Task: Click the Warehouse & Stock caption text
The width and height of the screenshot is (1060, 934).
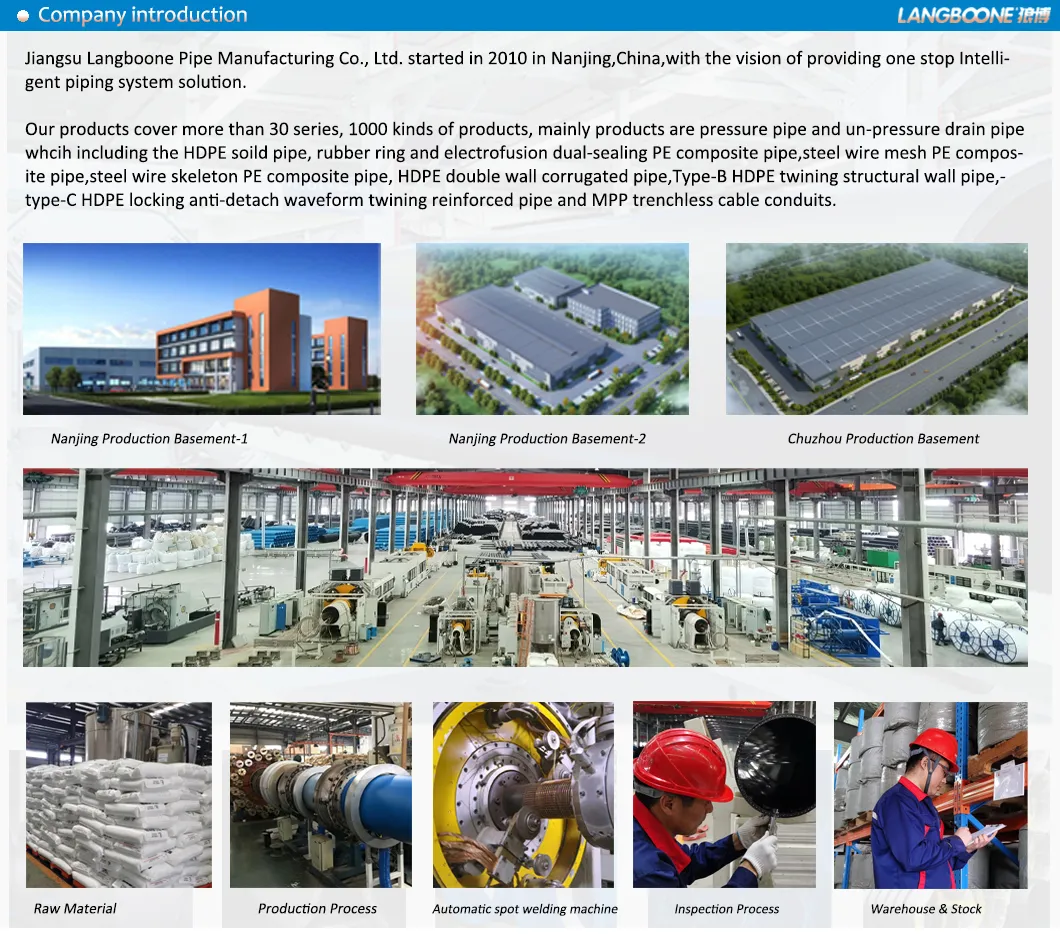Action: point(930,909)
